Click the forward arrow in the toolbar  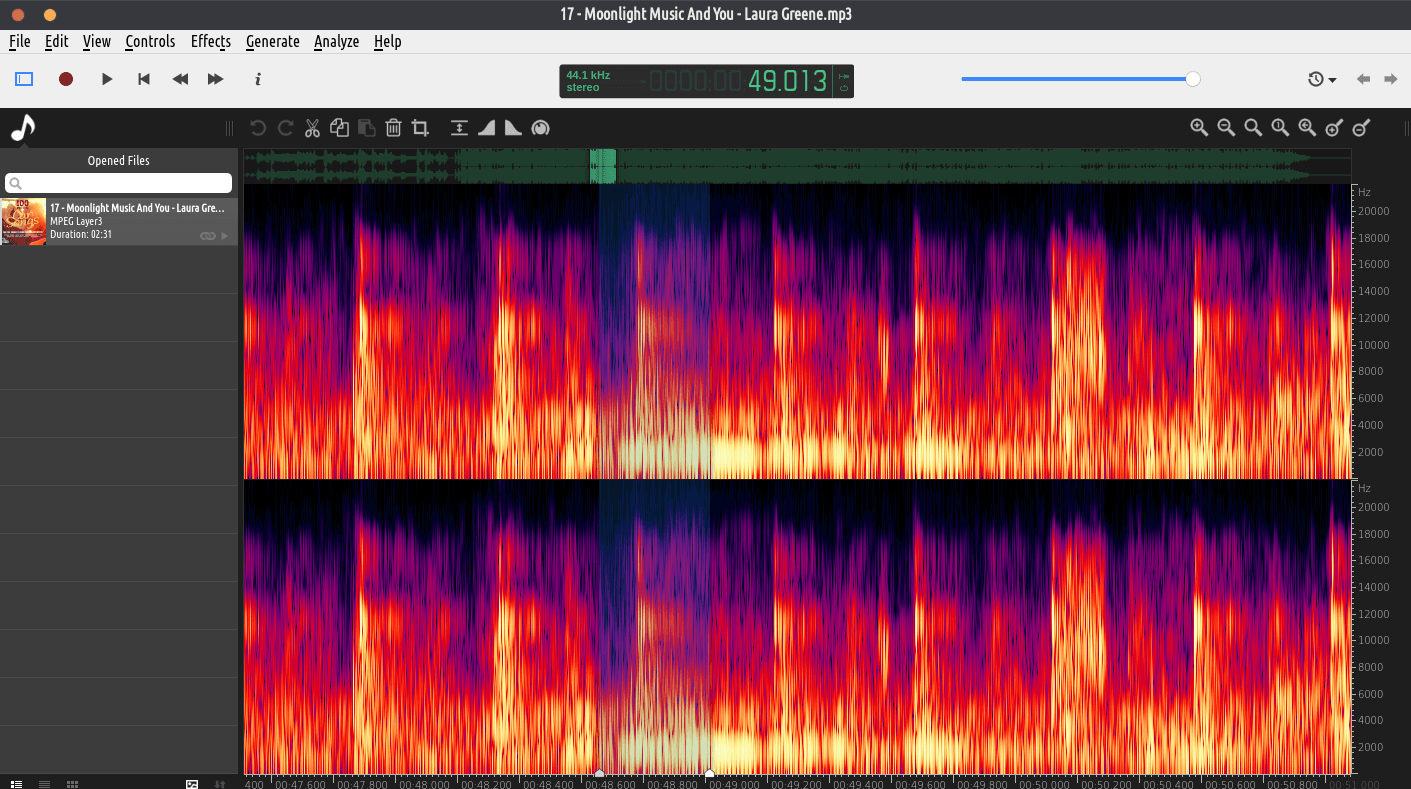(1390, 79)
